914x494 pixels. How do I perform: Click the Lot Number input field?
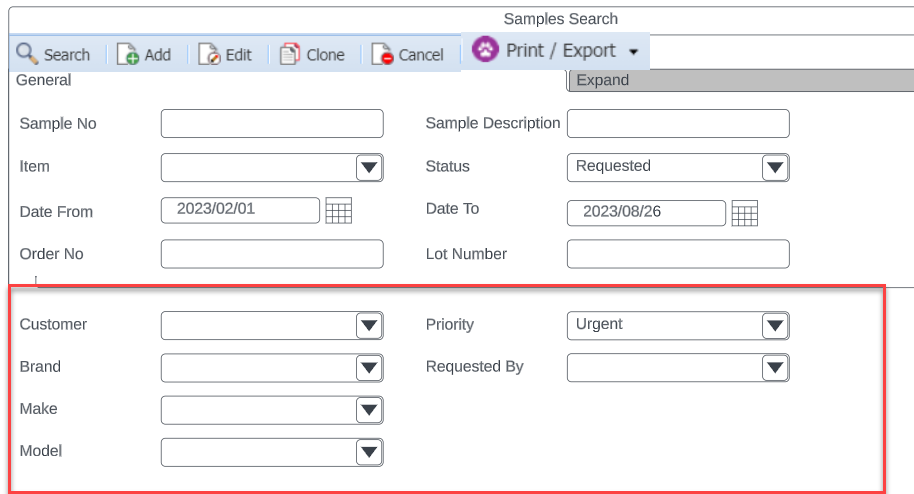pyautogui.click(x=678, y=254)
